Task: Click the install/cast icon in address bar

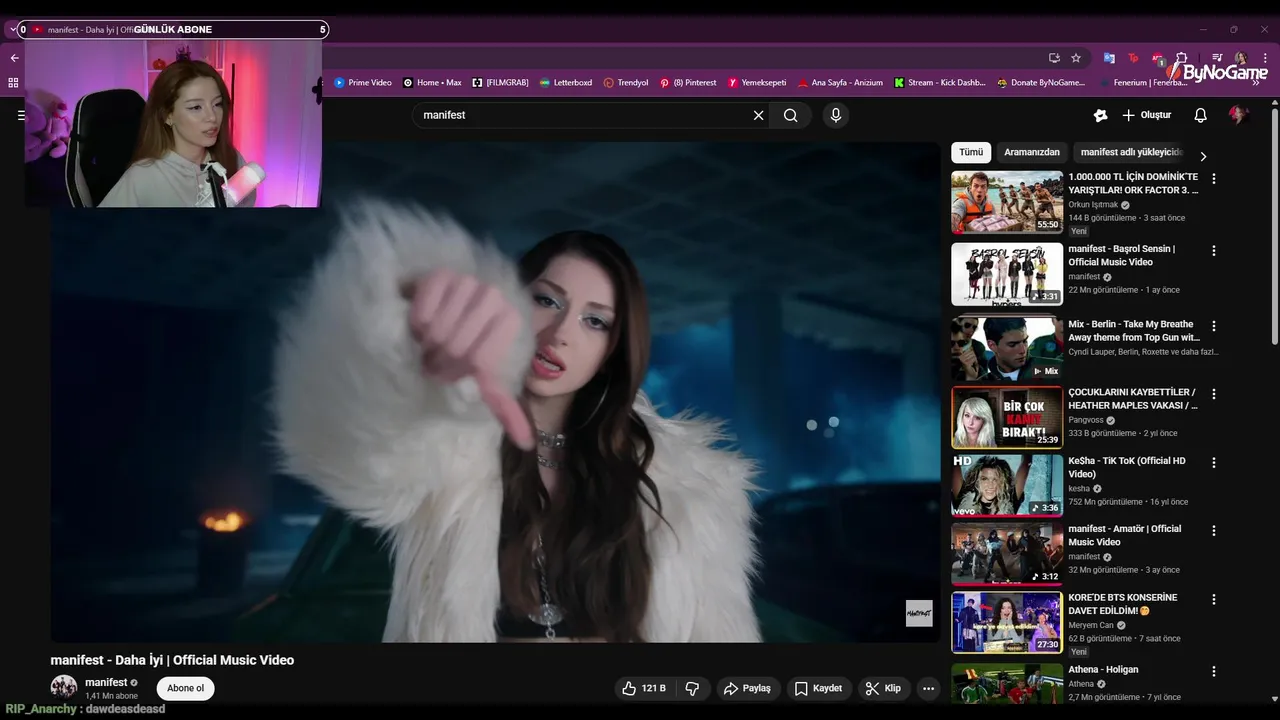Action: click(1054, 58)
